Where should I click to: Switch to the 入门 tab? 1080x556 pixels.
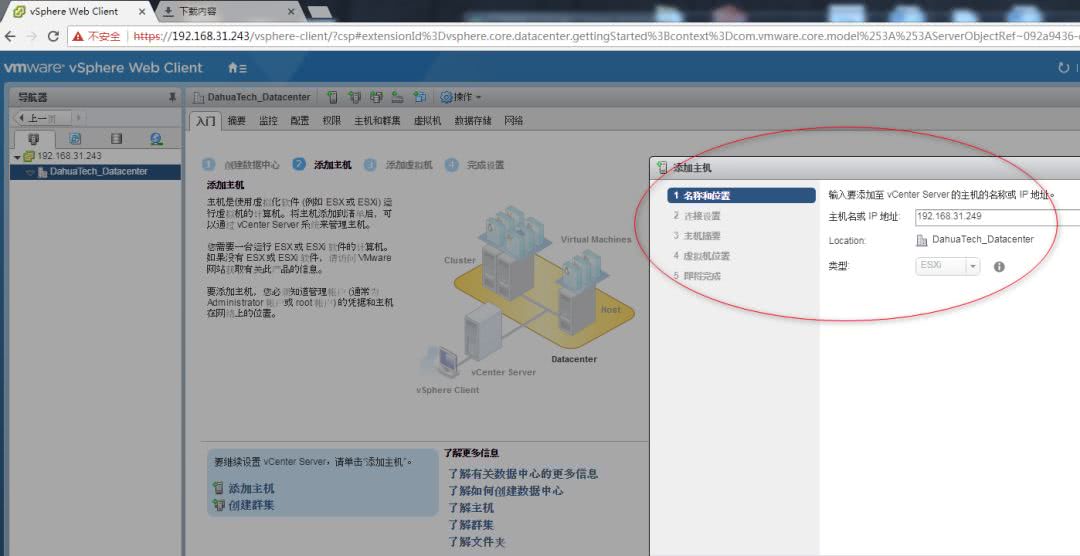click(205, 121)
